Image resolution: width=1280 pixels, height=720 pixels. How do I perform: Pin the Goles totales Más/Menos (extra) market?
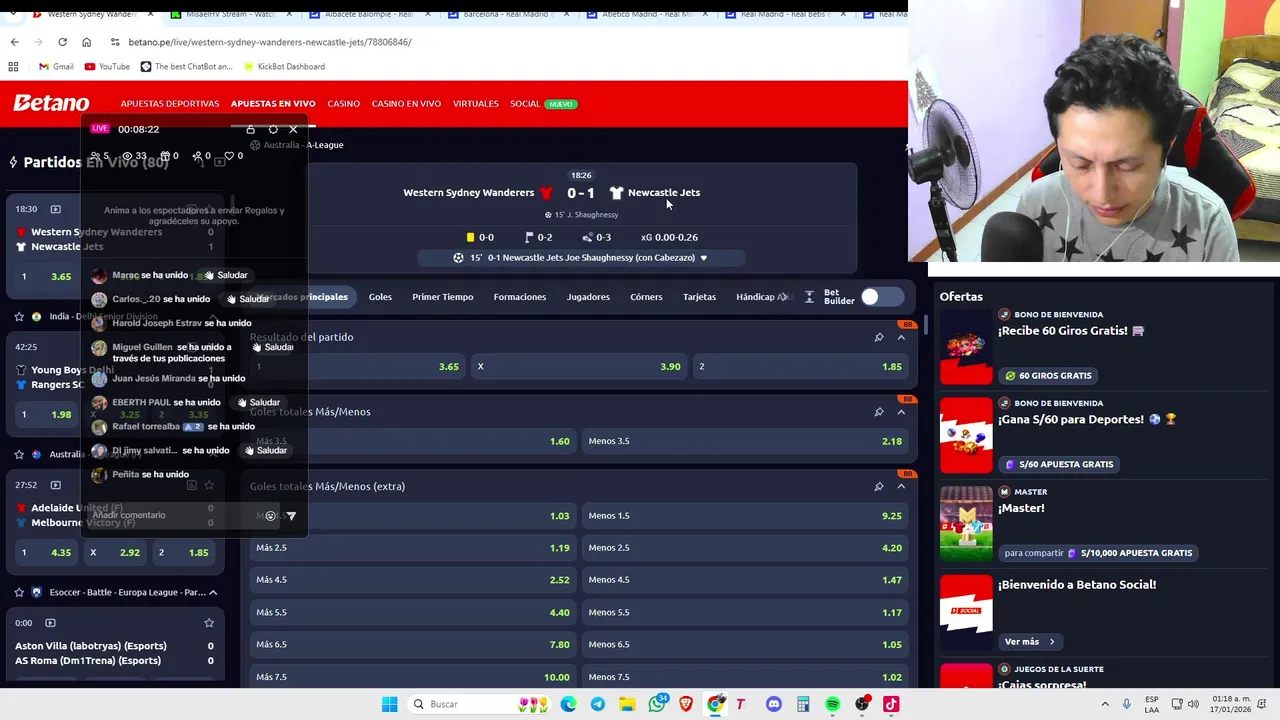[x=879, y=486]
